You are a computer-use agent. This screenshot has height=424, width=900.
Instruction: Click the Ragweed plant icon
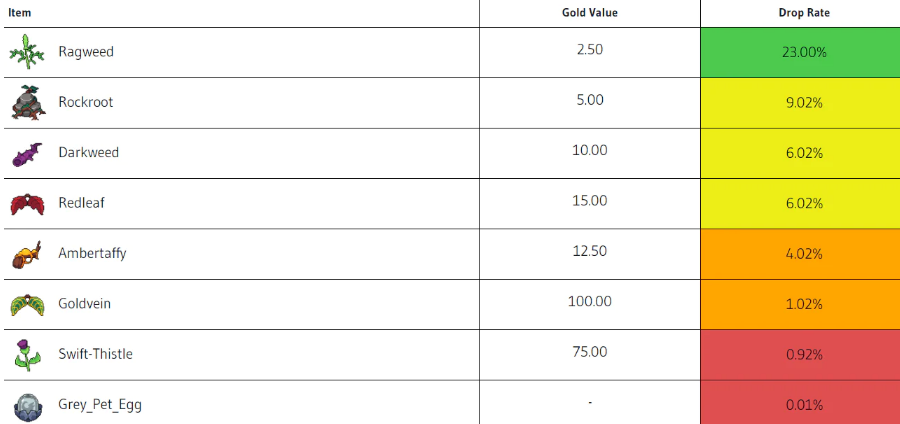click(x=27, y=53)
